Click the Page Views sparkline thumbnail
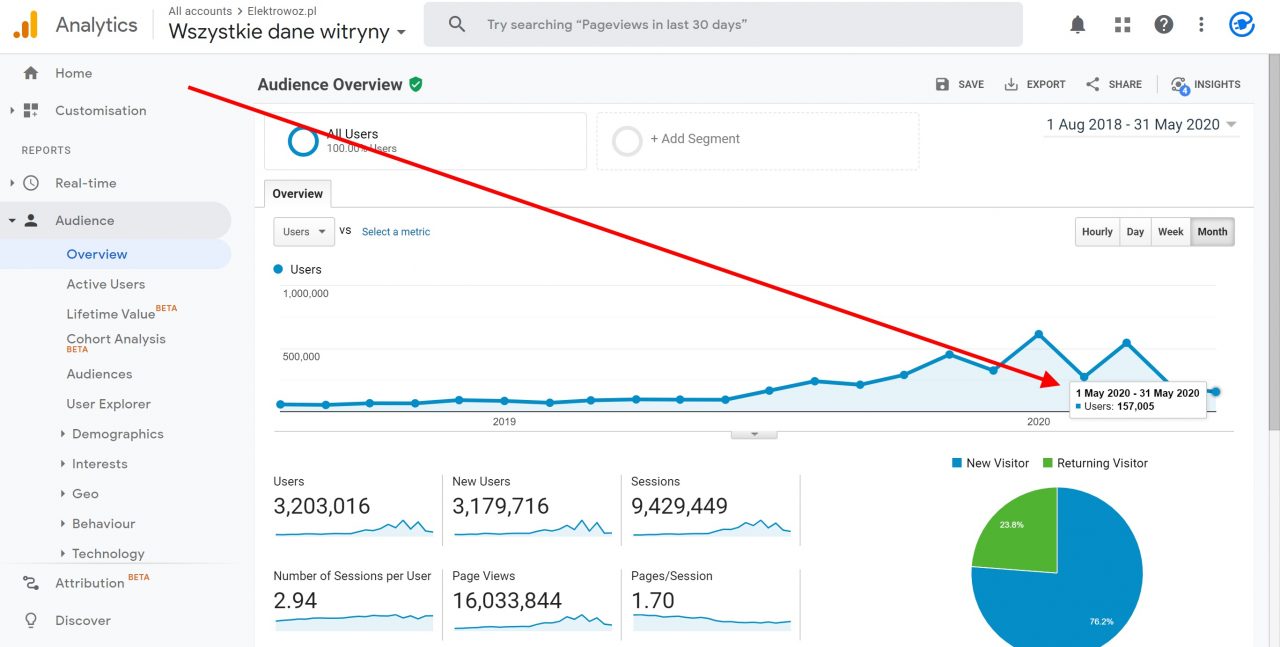 (x=532, y=621)
